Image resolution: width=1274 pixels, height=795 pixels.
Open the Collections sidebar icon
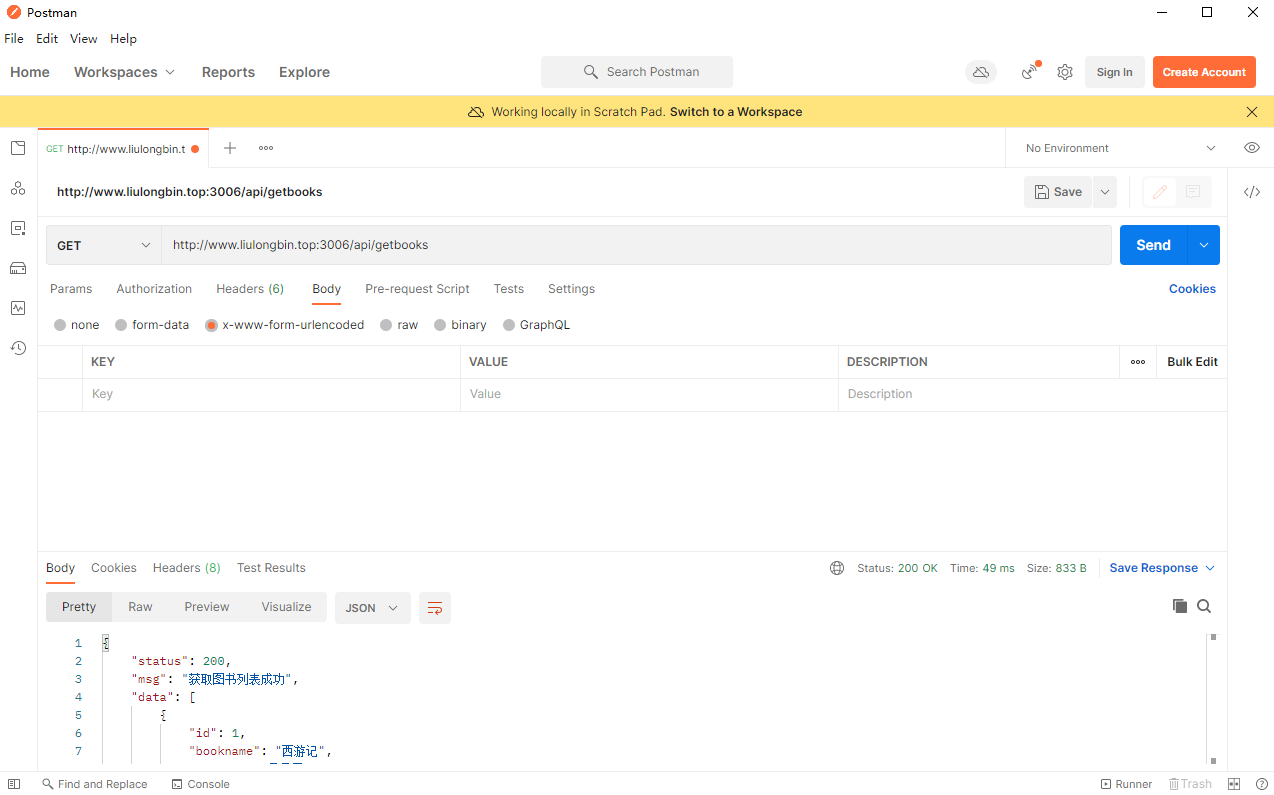point(18,148)
